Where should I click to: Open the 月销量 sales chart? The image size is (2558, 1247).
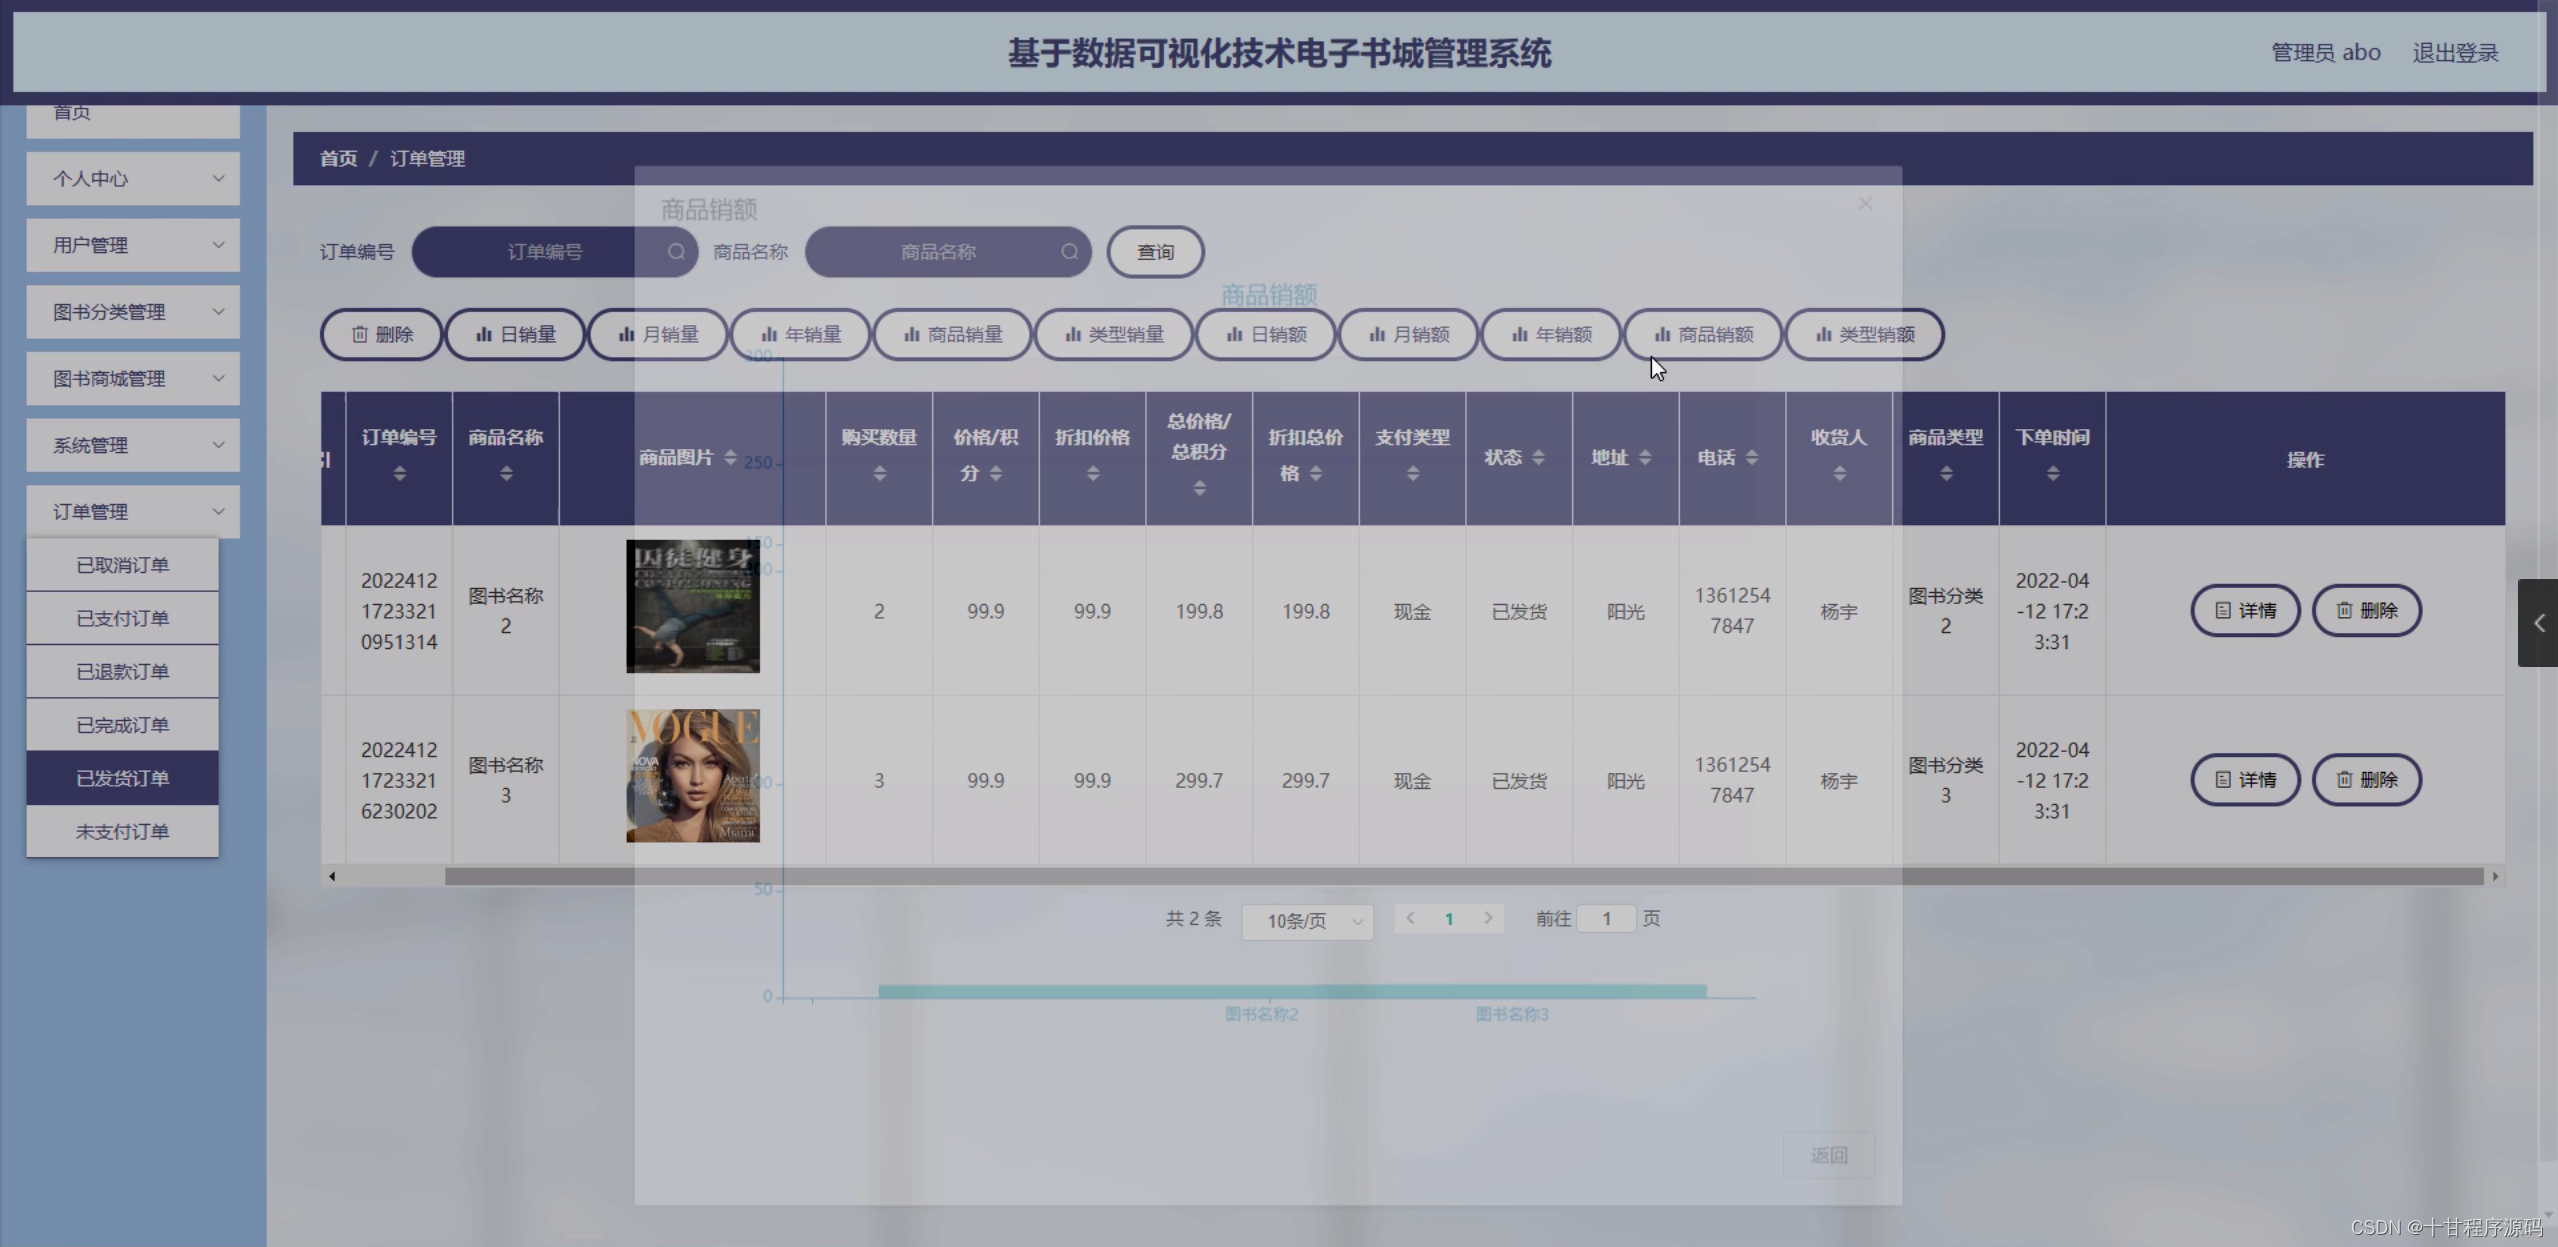click(657, 334)
